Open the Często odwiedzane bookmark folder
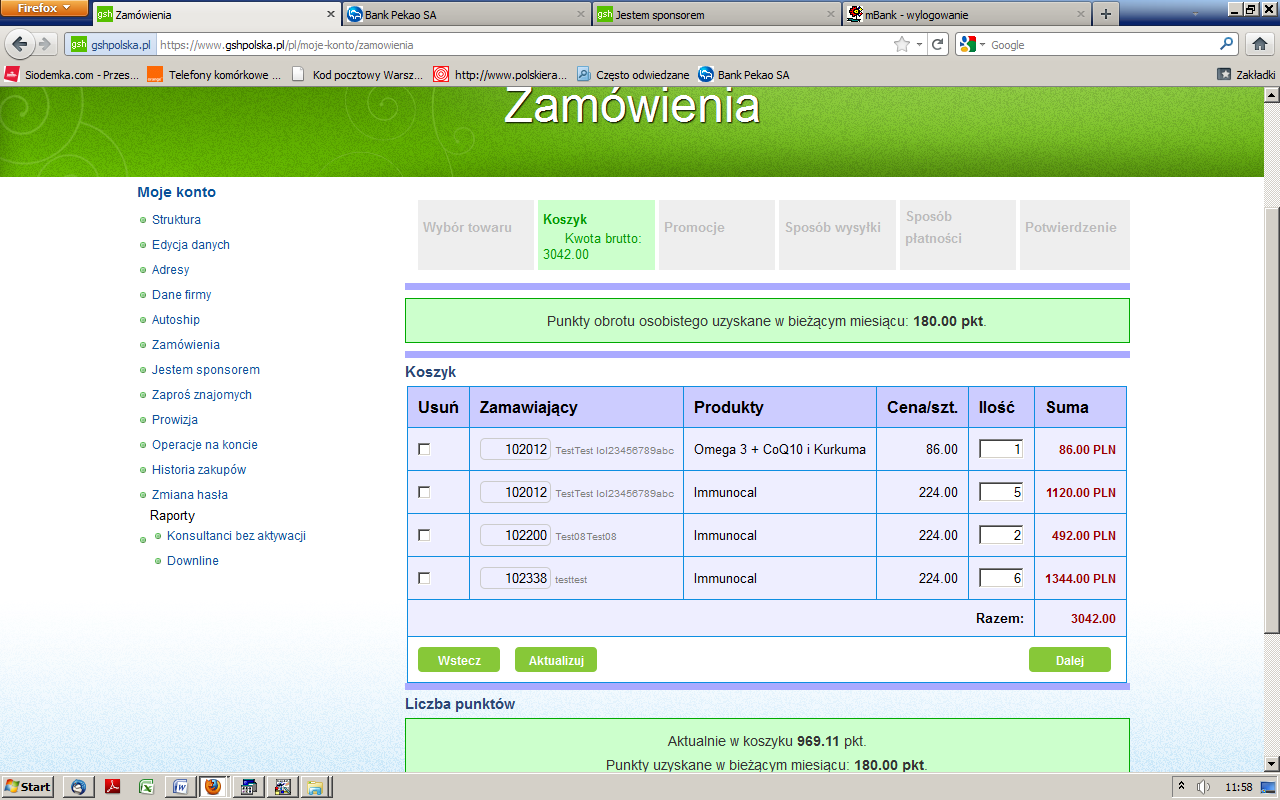1280x800 pixels. (x=633, y=74)
